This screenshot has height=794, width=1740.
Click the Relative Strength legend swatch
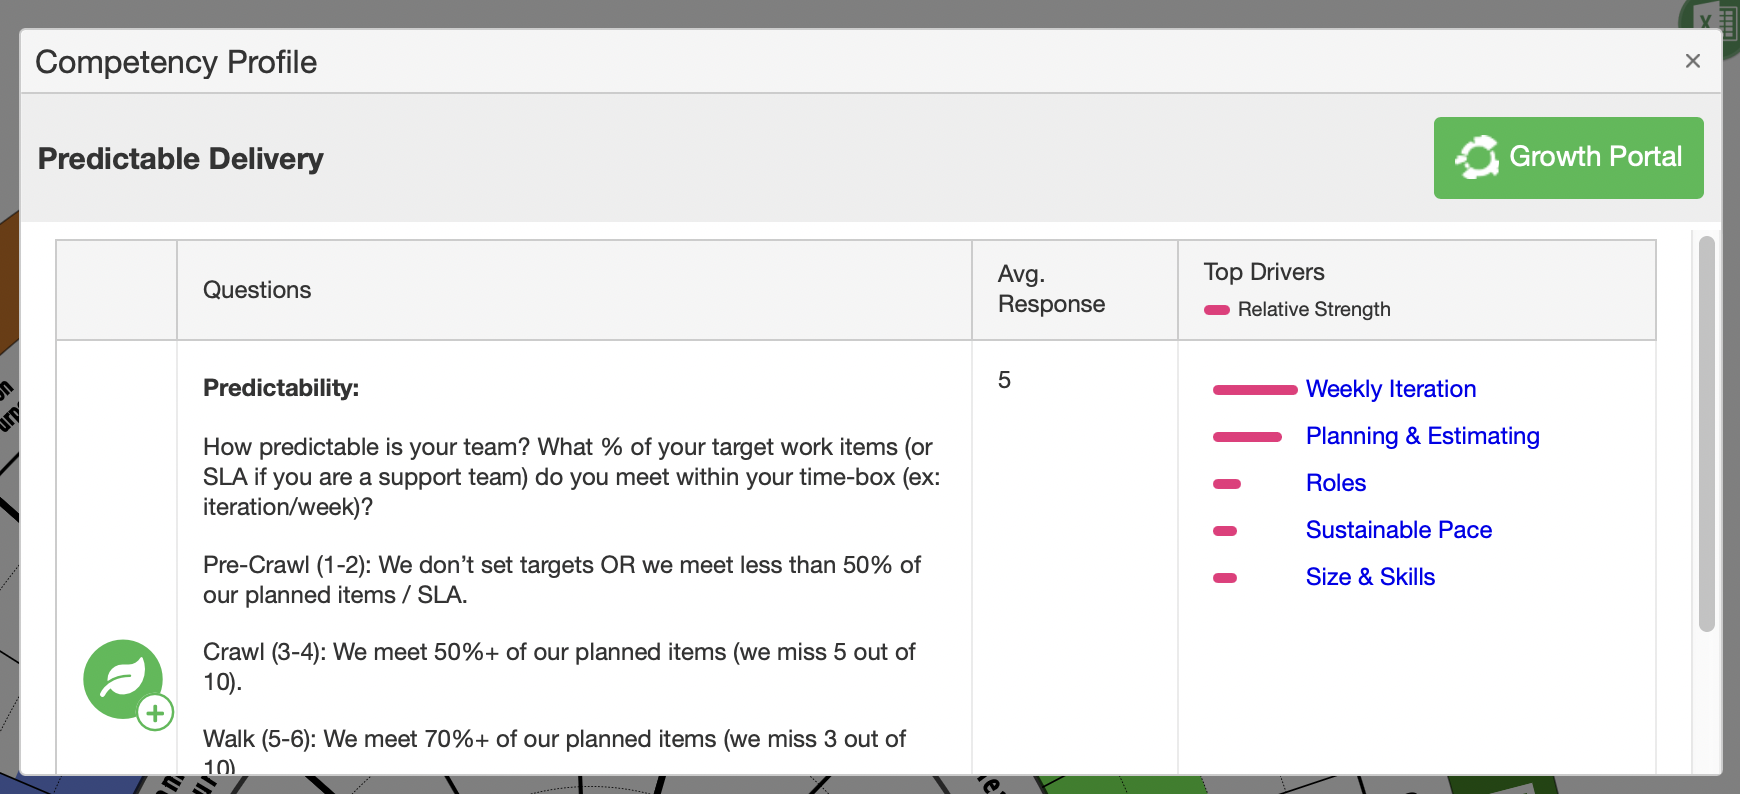(1217, 310)
